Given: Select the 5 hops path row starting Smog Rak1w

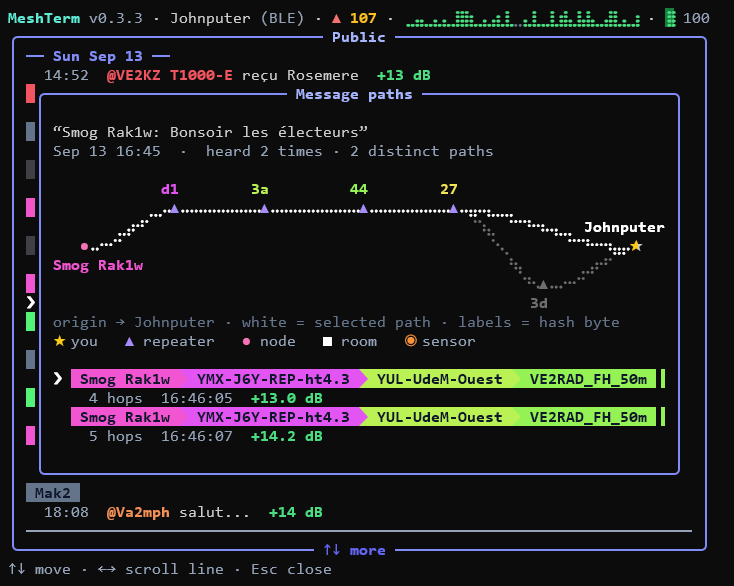Looking at the screenshot, I should point(368,417).
